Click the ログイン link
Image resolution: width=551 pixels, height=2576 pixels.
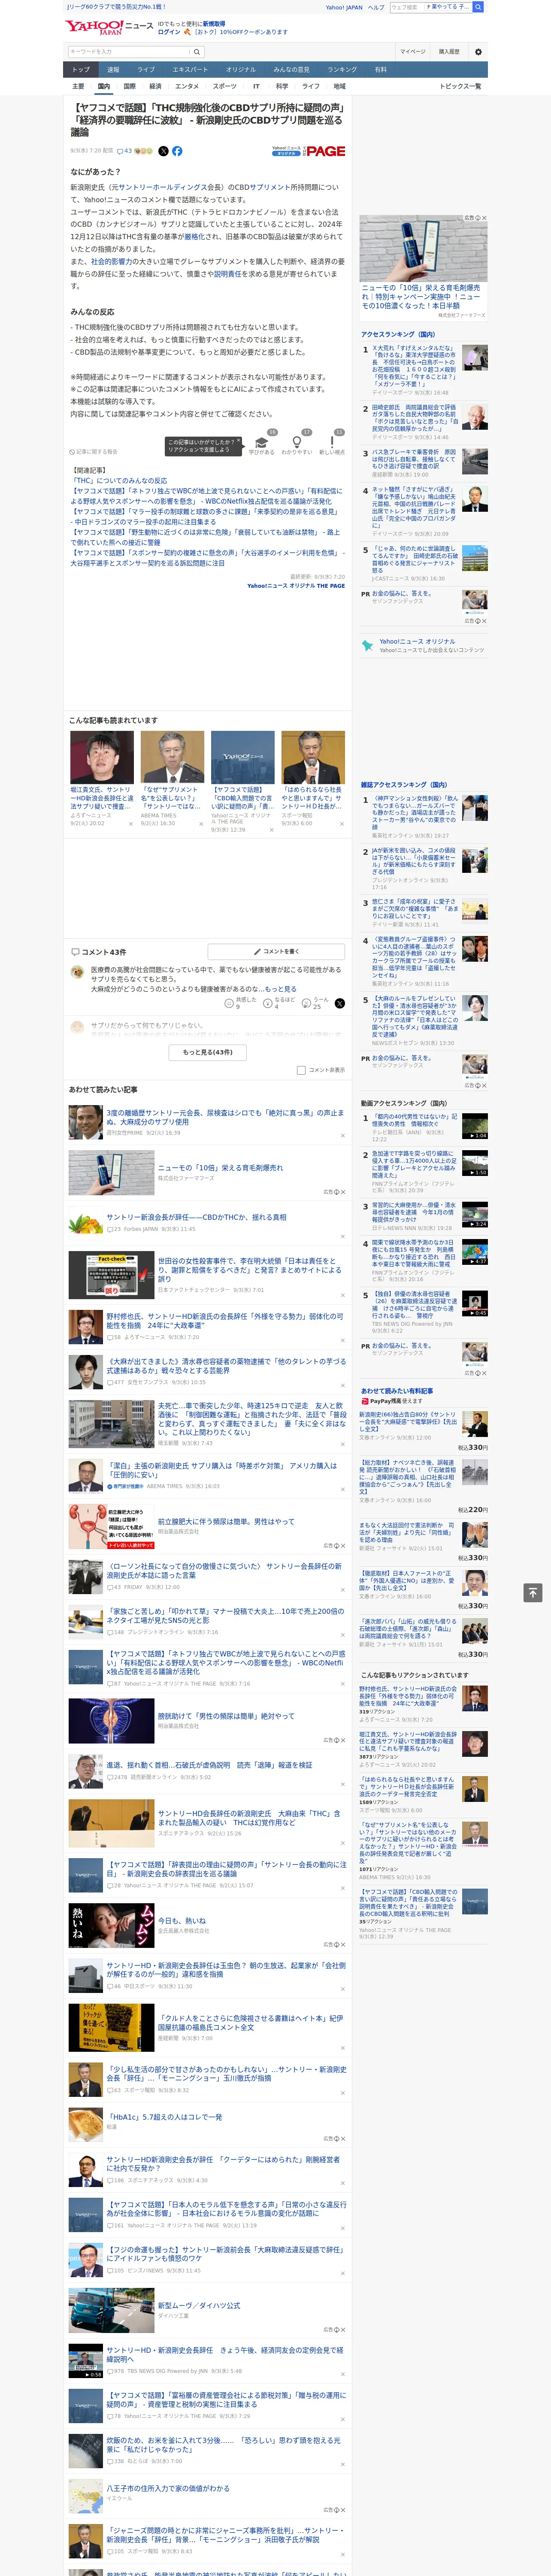[169, 32]
